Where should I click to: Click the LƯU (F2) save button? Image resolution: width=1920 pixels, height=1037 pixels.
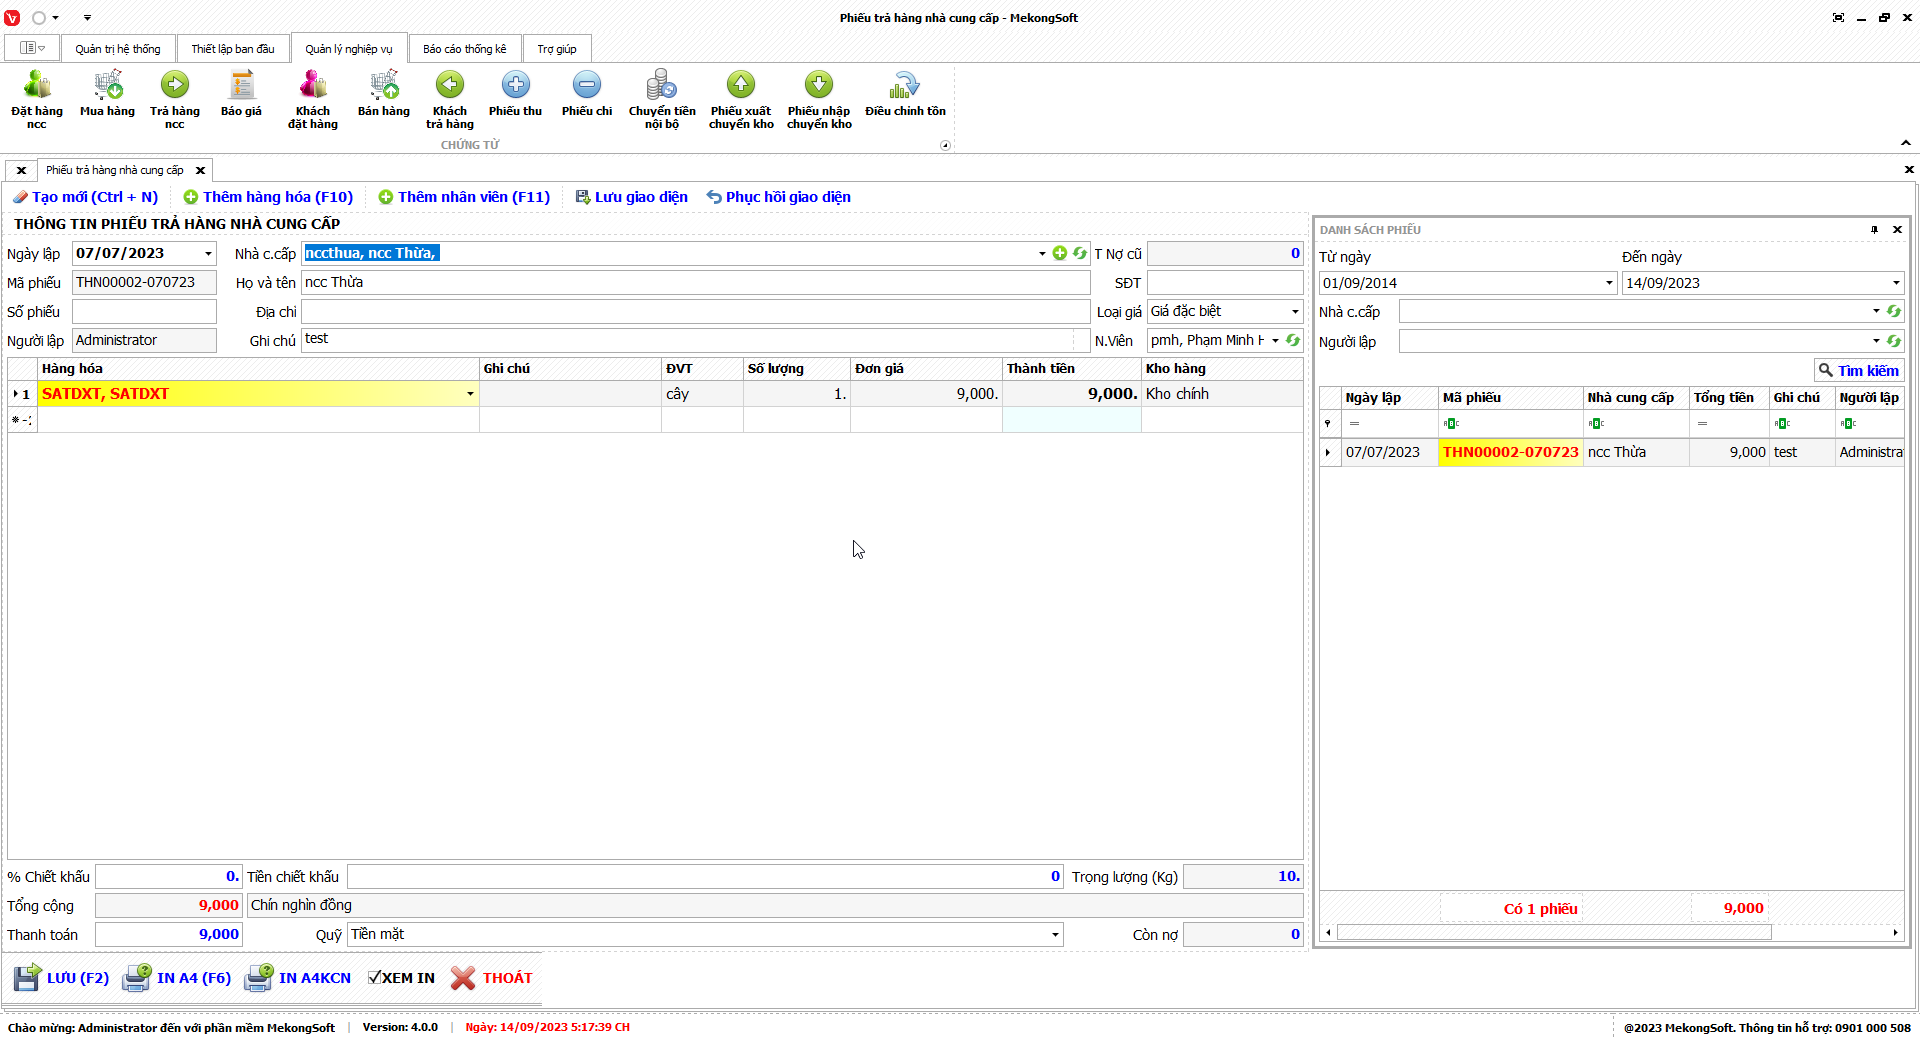(x=62, y=978)
